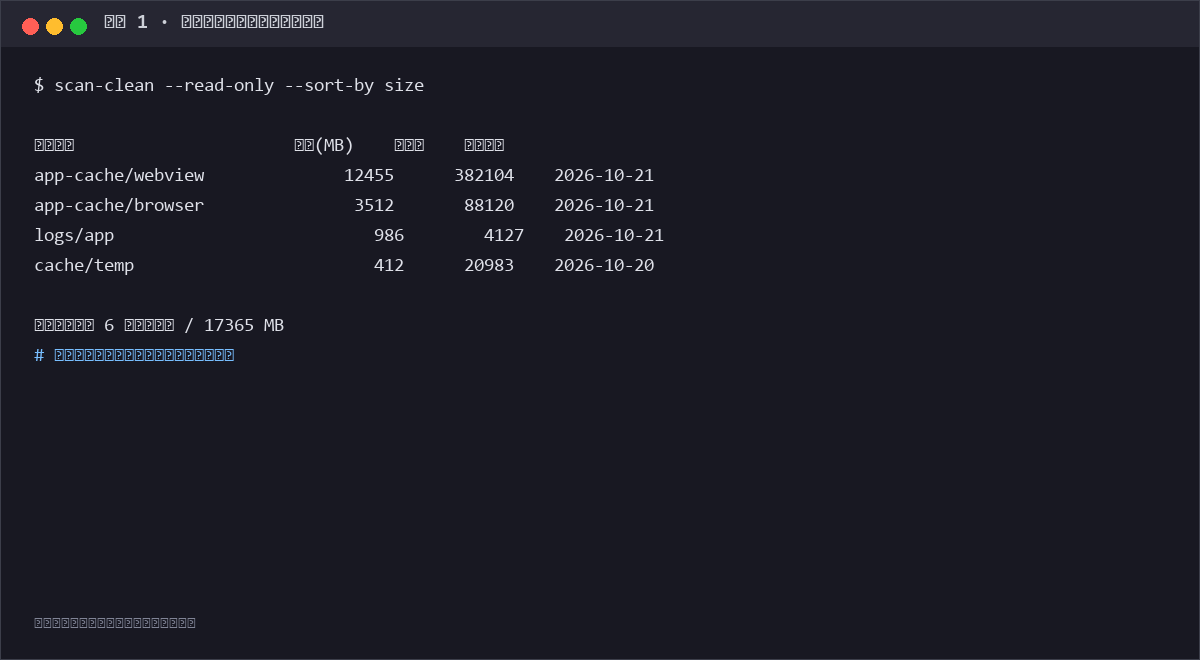Select the date "2026-10-20"
Image resolution: width=1200 pixels, height=660 pixels.
[x=604, y=265]
